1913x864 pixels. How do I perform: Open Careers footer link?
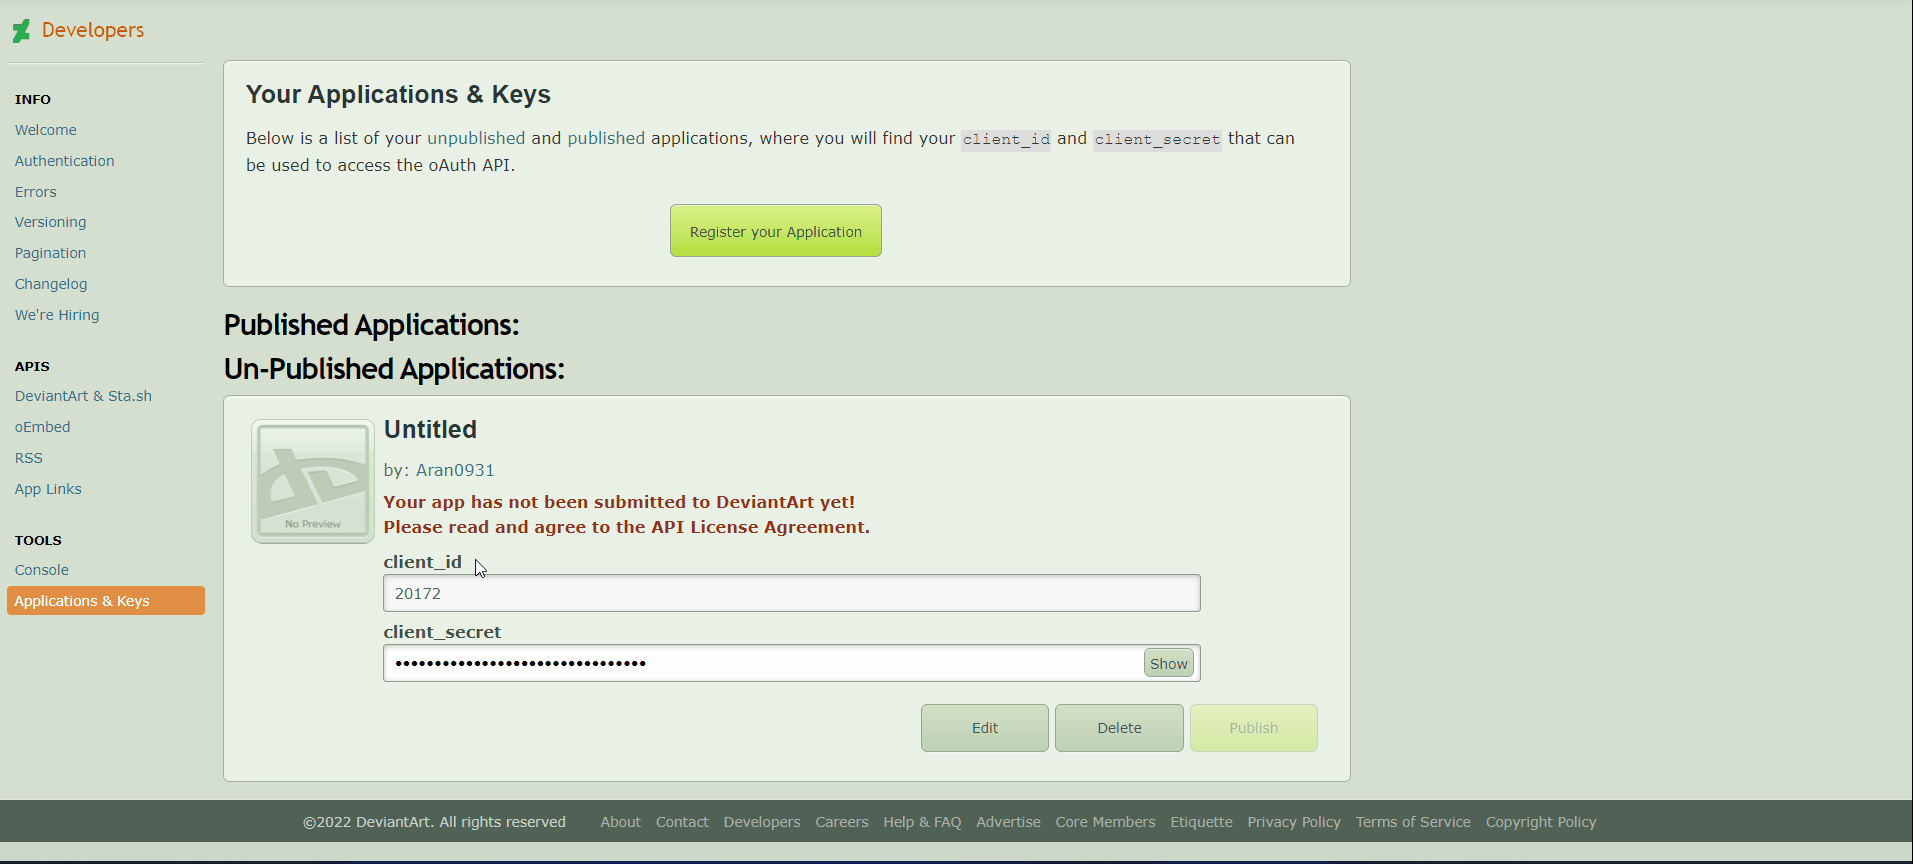tap(842, 822)
